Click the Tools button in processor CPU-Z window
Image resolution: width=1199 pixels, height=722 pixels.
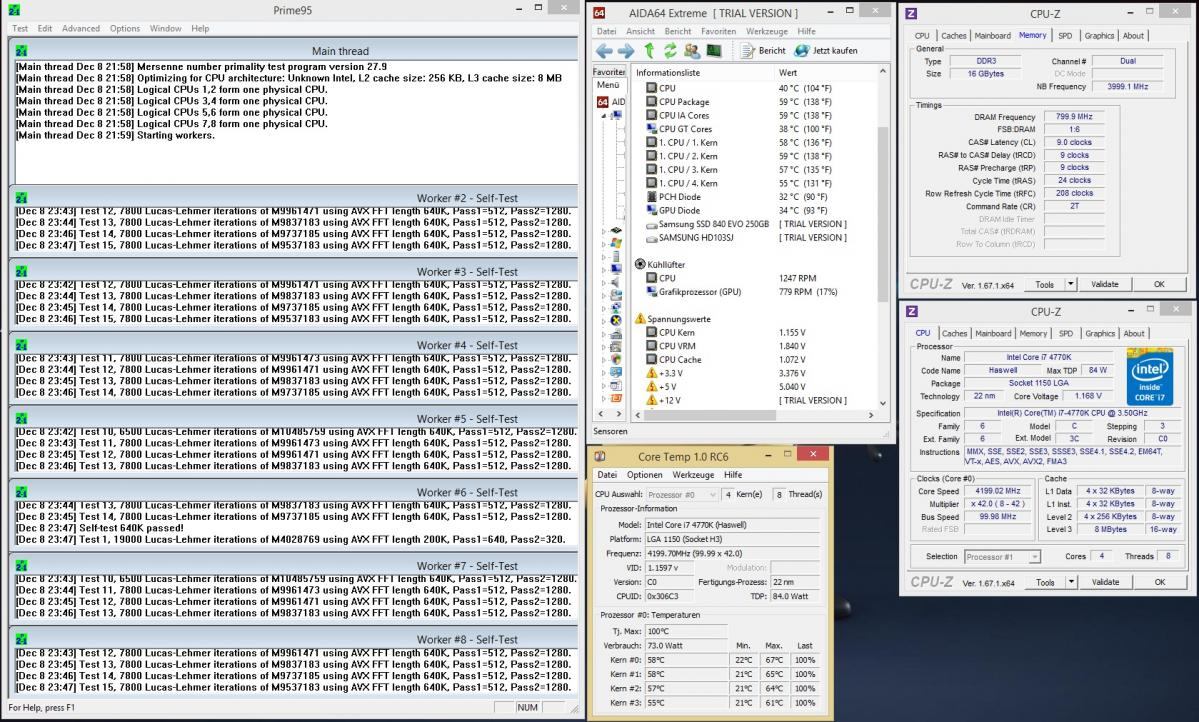point(1045,582)
